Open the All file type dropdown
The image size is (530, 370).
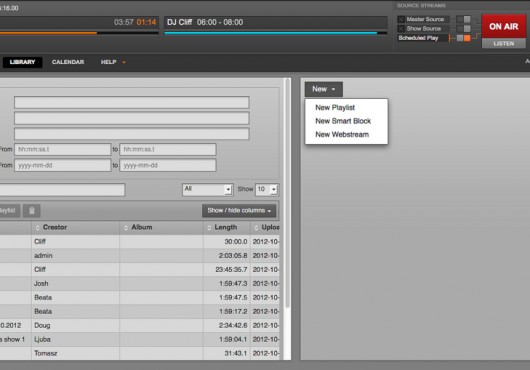click(x=207, y=189)
